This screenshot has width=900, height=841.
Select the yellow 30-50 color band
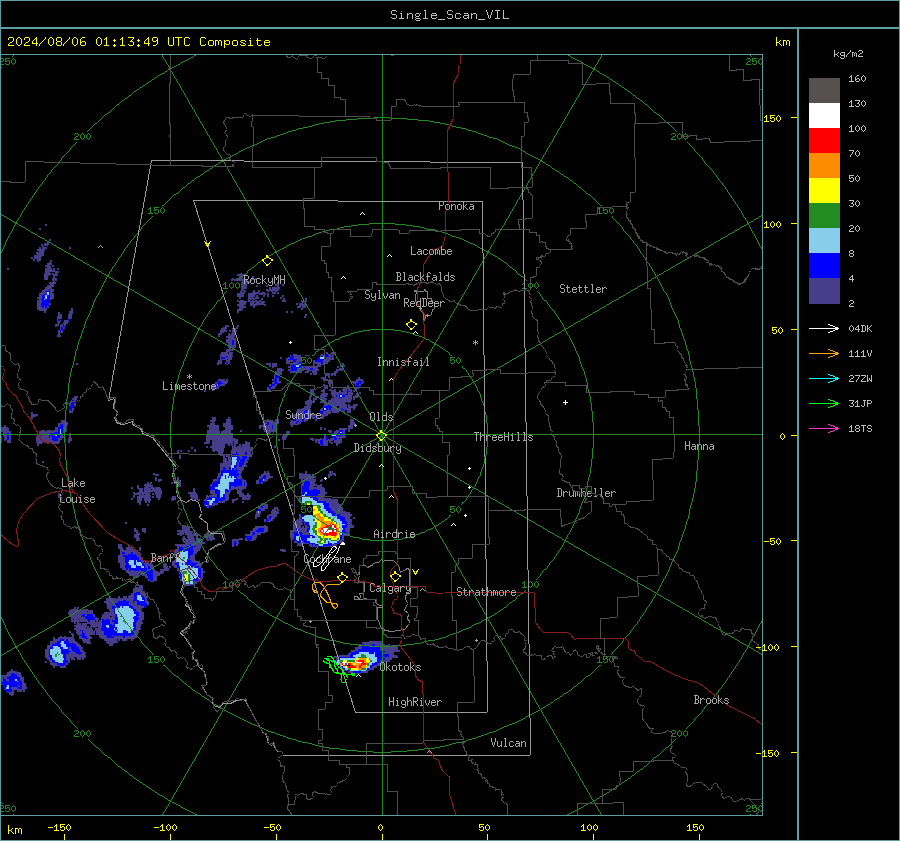point(824,191)
